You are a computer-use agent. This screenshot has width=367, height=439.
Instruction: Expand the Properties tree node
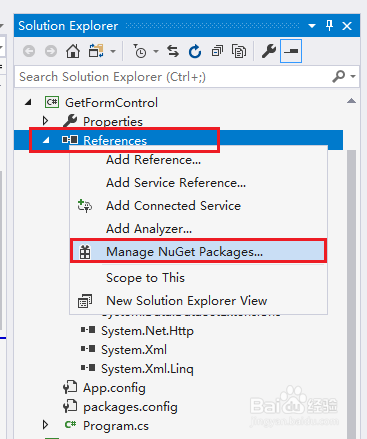tap(45, 121)
